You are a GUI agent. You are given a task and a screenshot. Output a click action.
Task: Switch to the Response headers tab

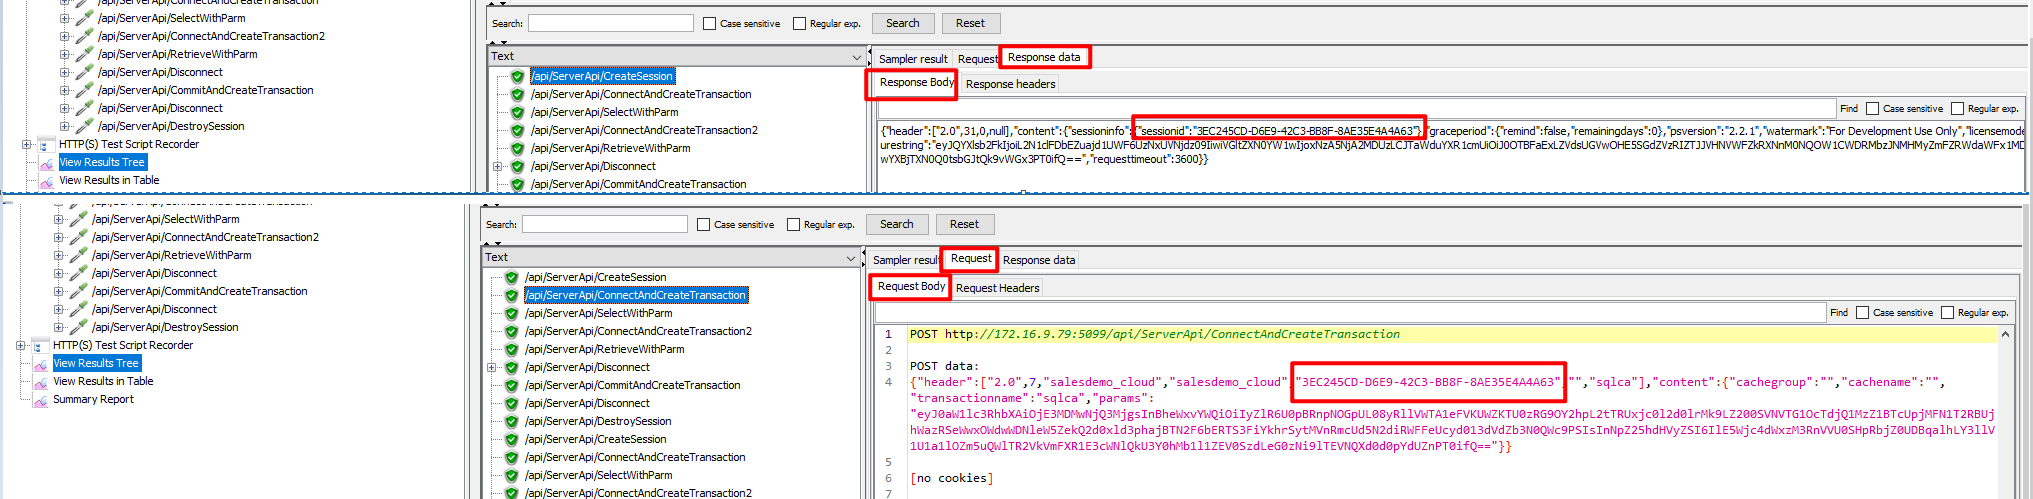[x=1010, y=84]
